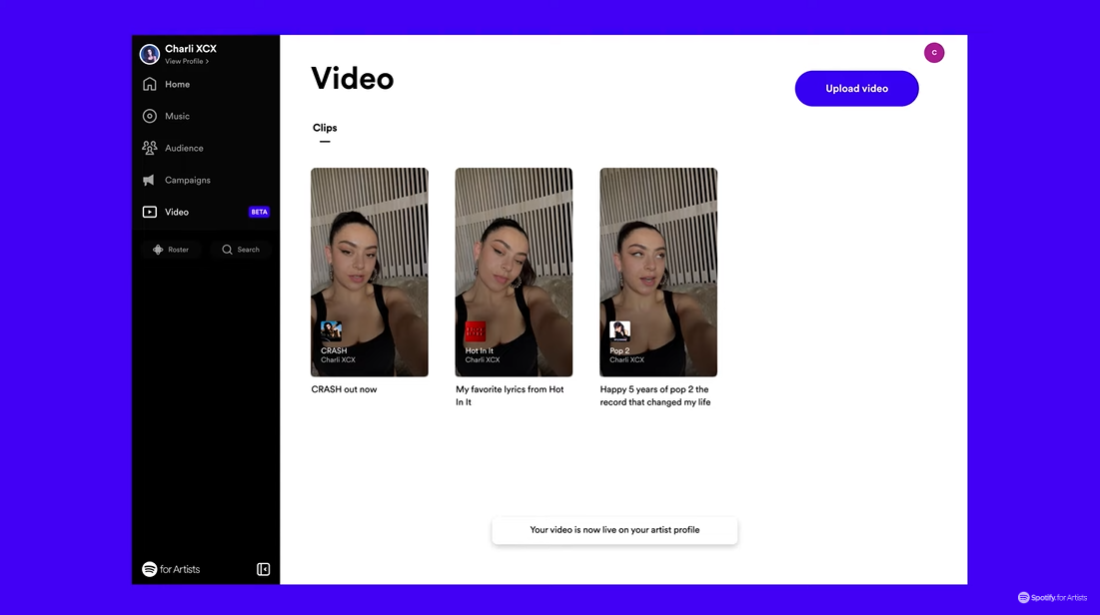Select the Clips tab

click(x=325, y=128)
